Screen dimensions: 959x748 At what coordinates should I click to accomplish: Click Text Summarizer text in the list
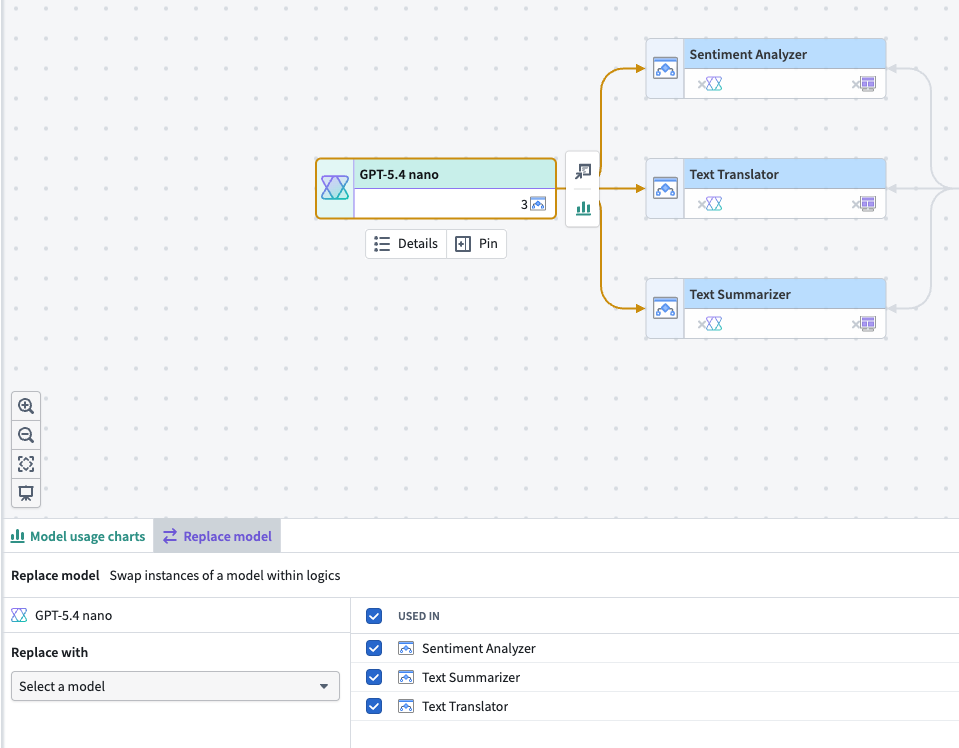(x=471, y=677)
